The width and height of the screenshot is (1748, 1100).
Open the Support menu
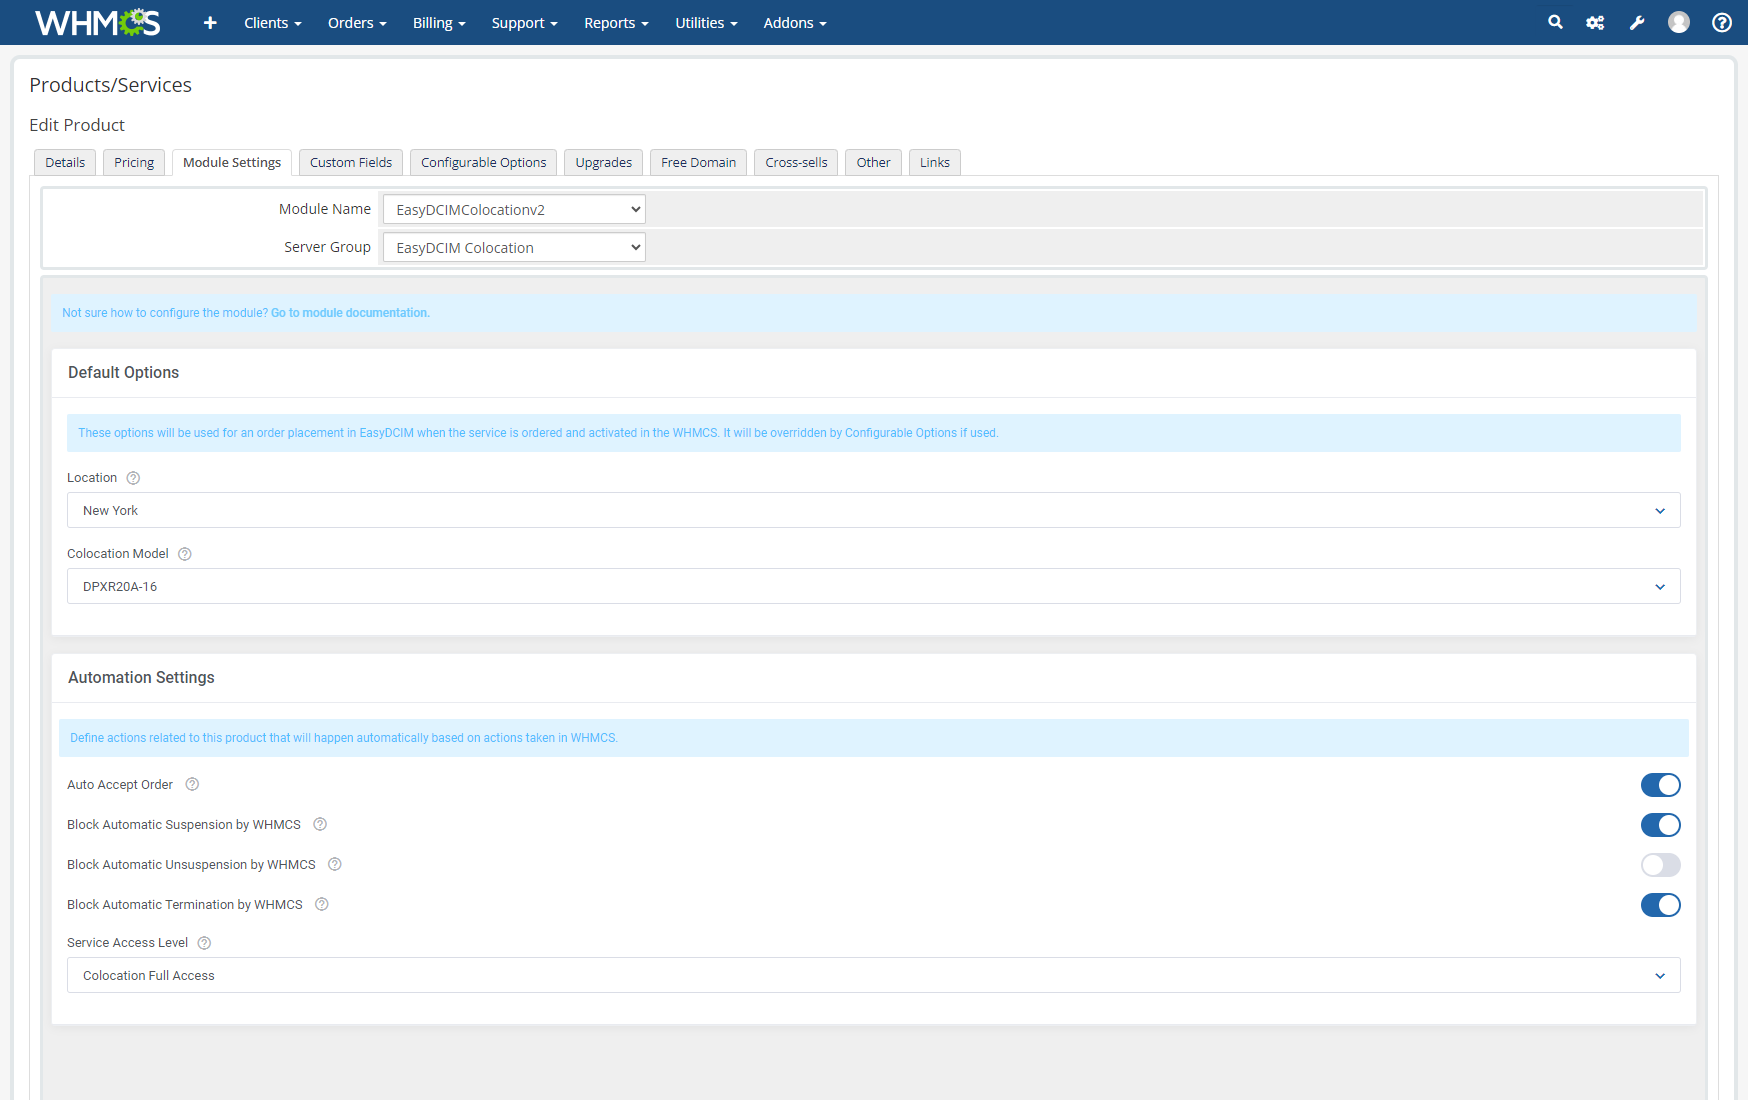tap(524, 23)
